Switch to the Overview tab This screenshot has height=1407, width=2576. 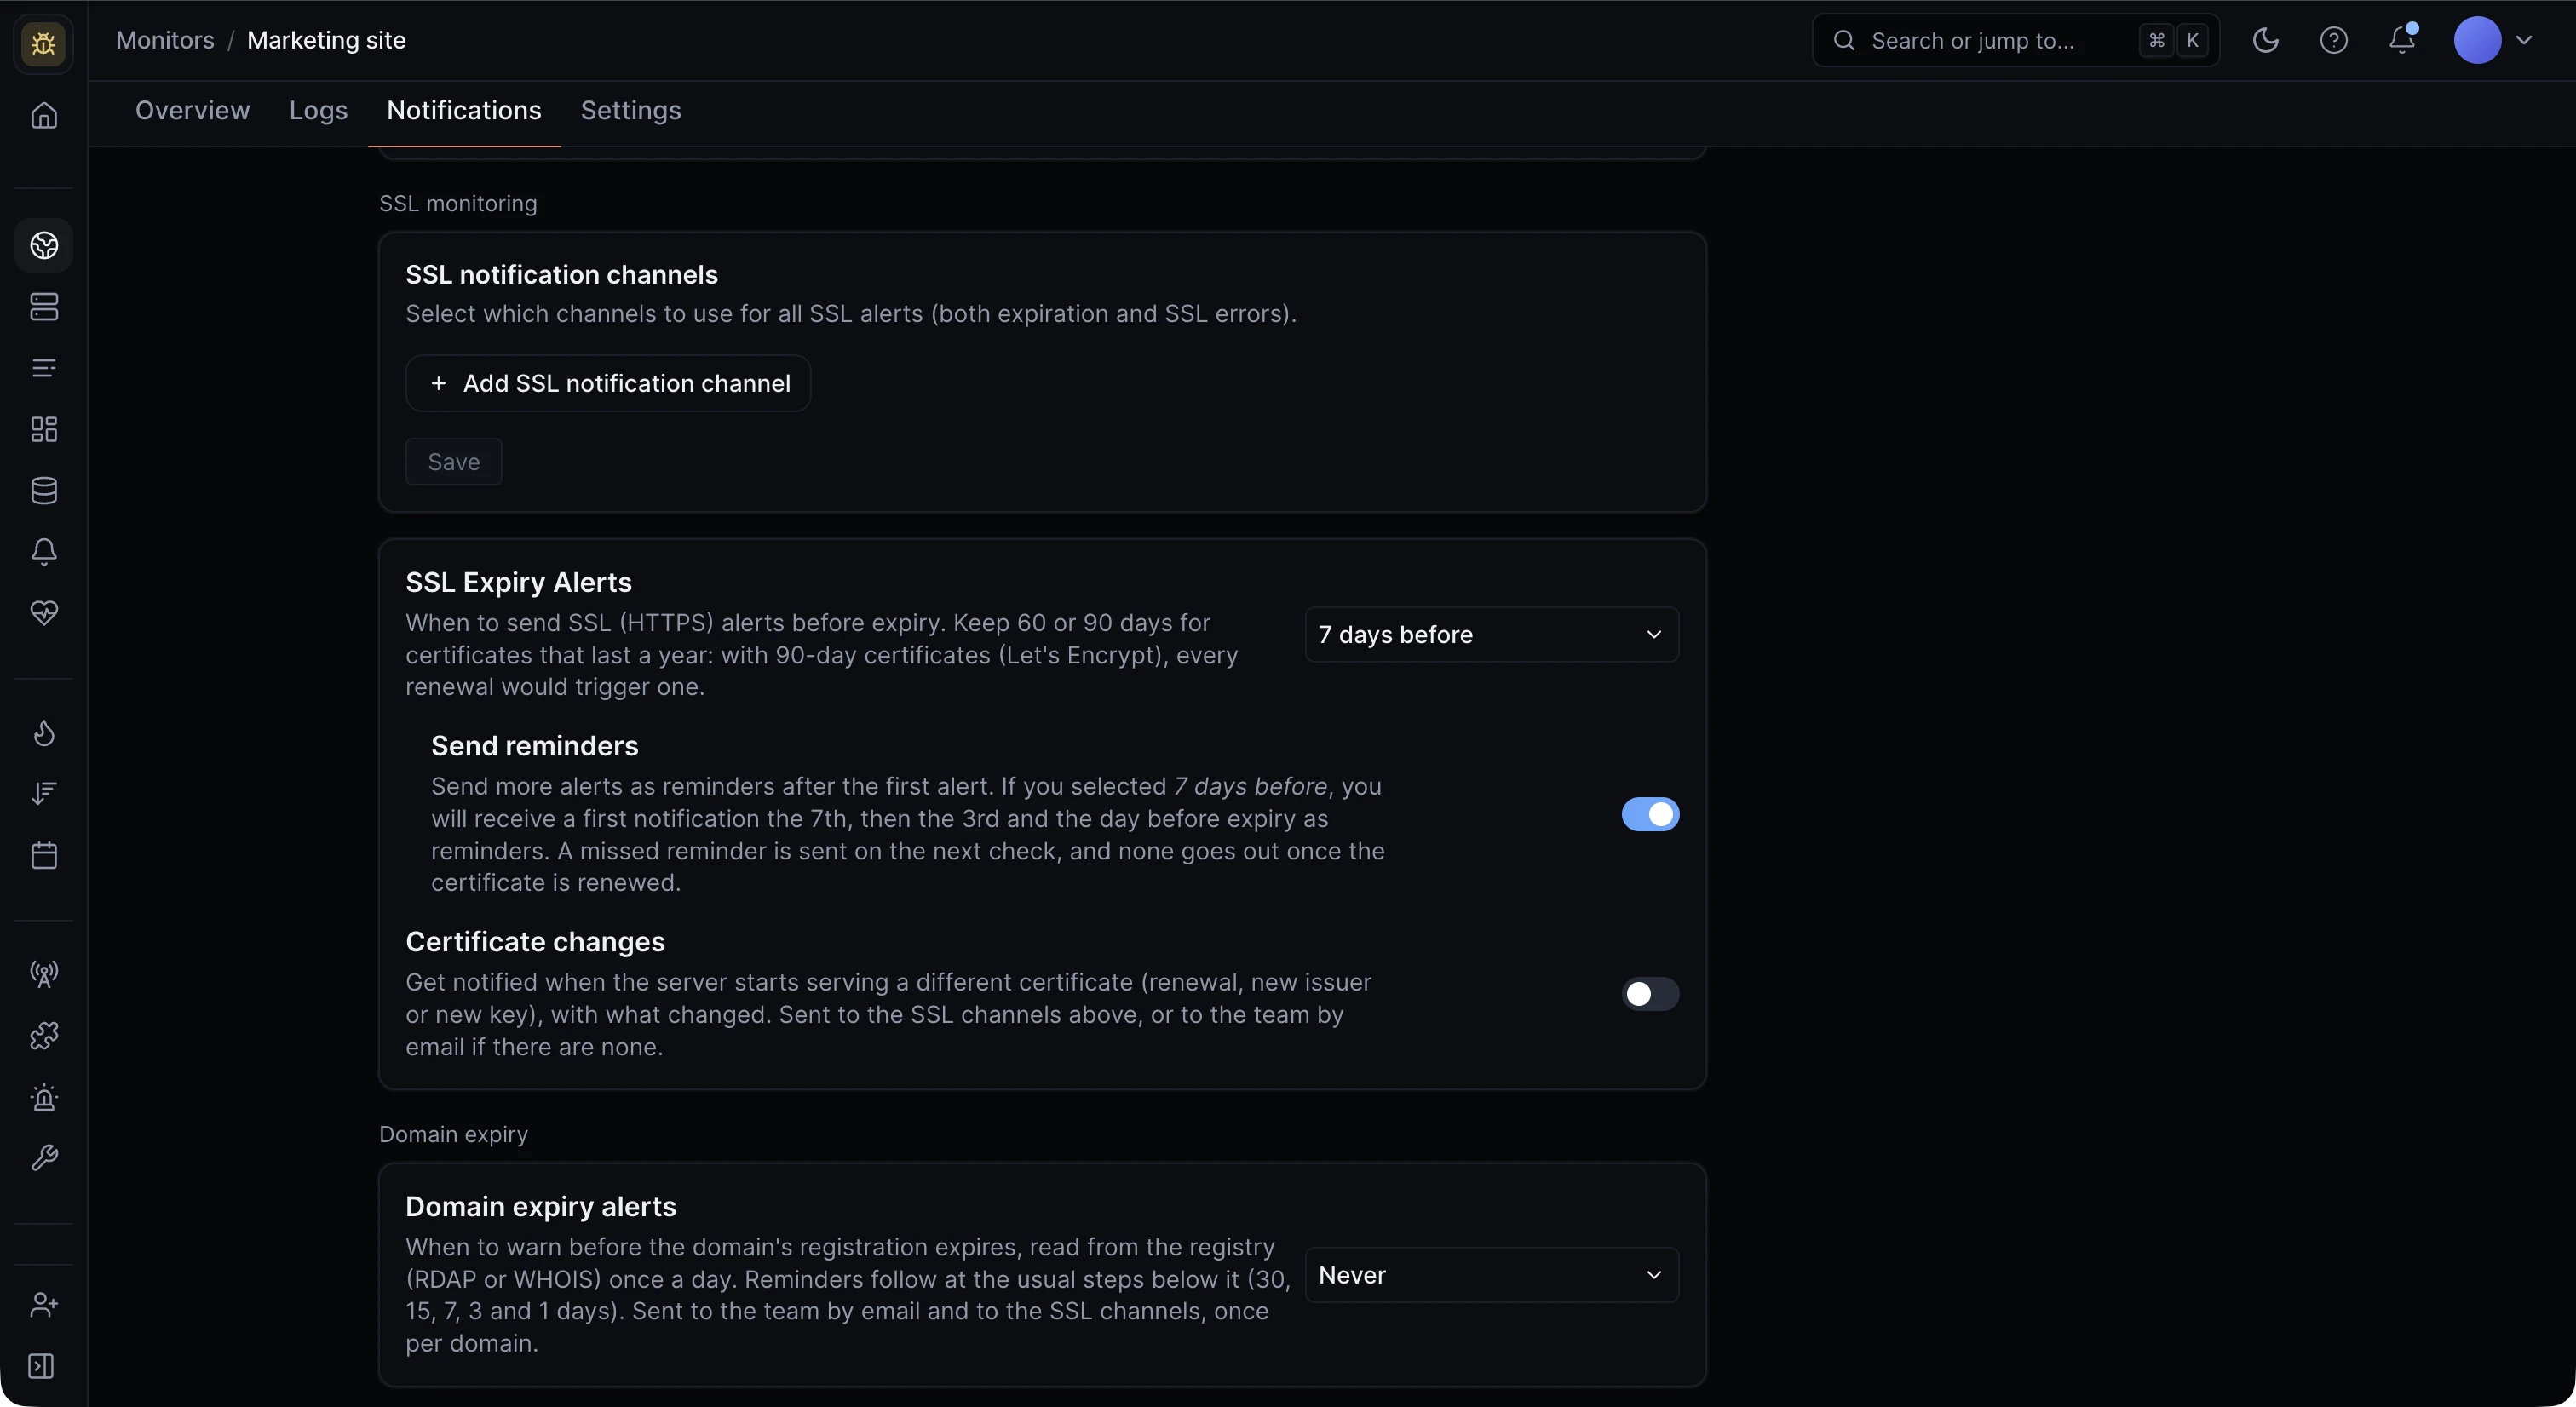tap(192, 110)
